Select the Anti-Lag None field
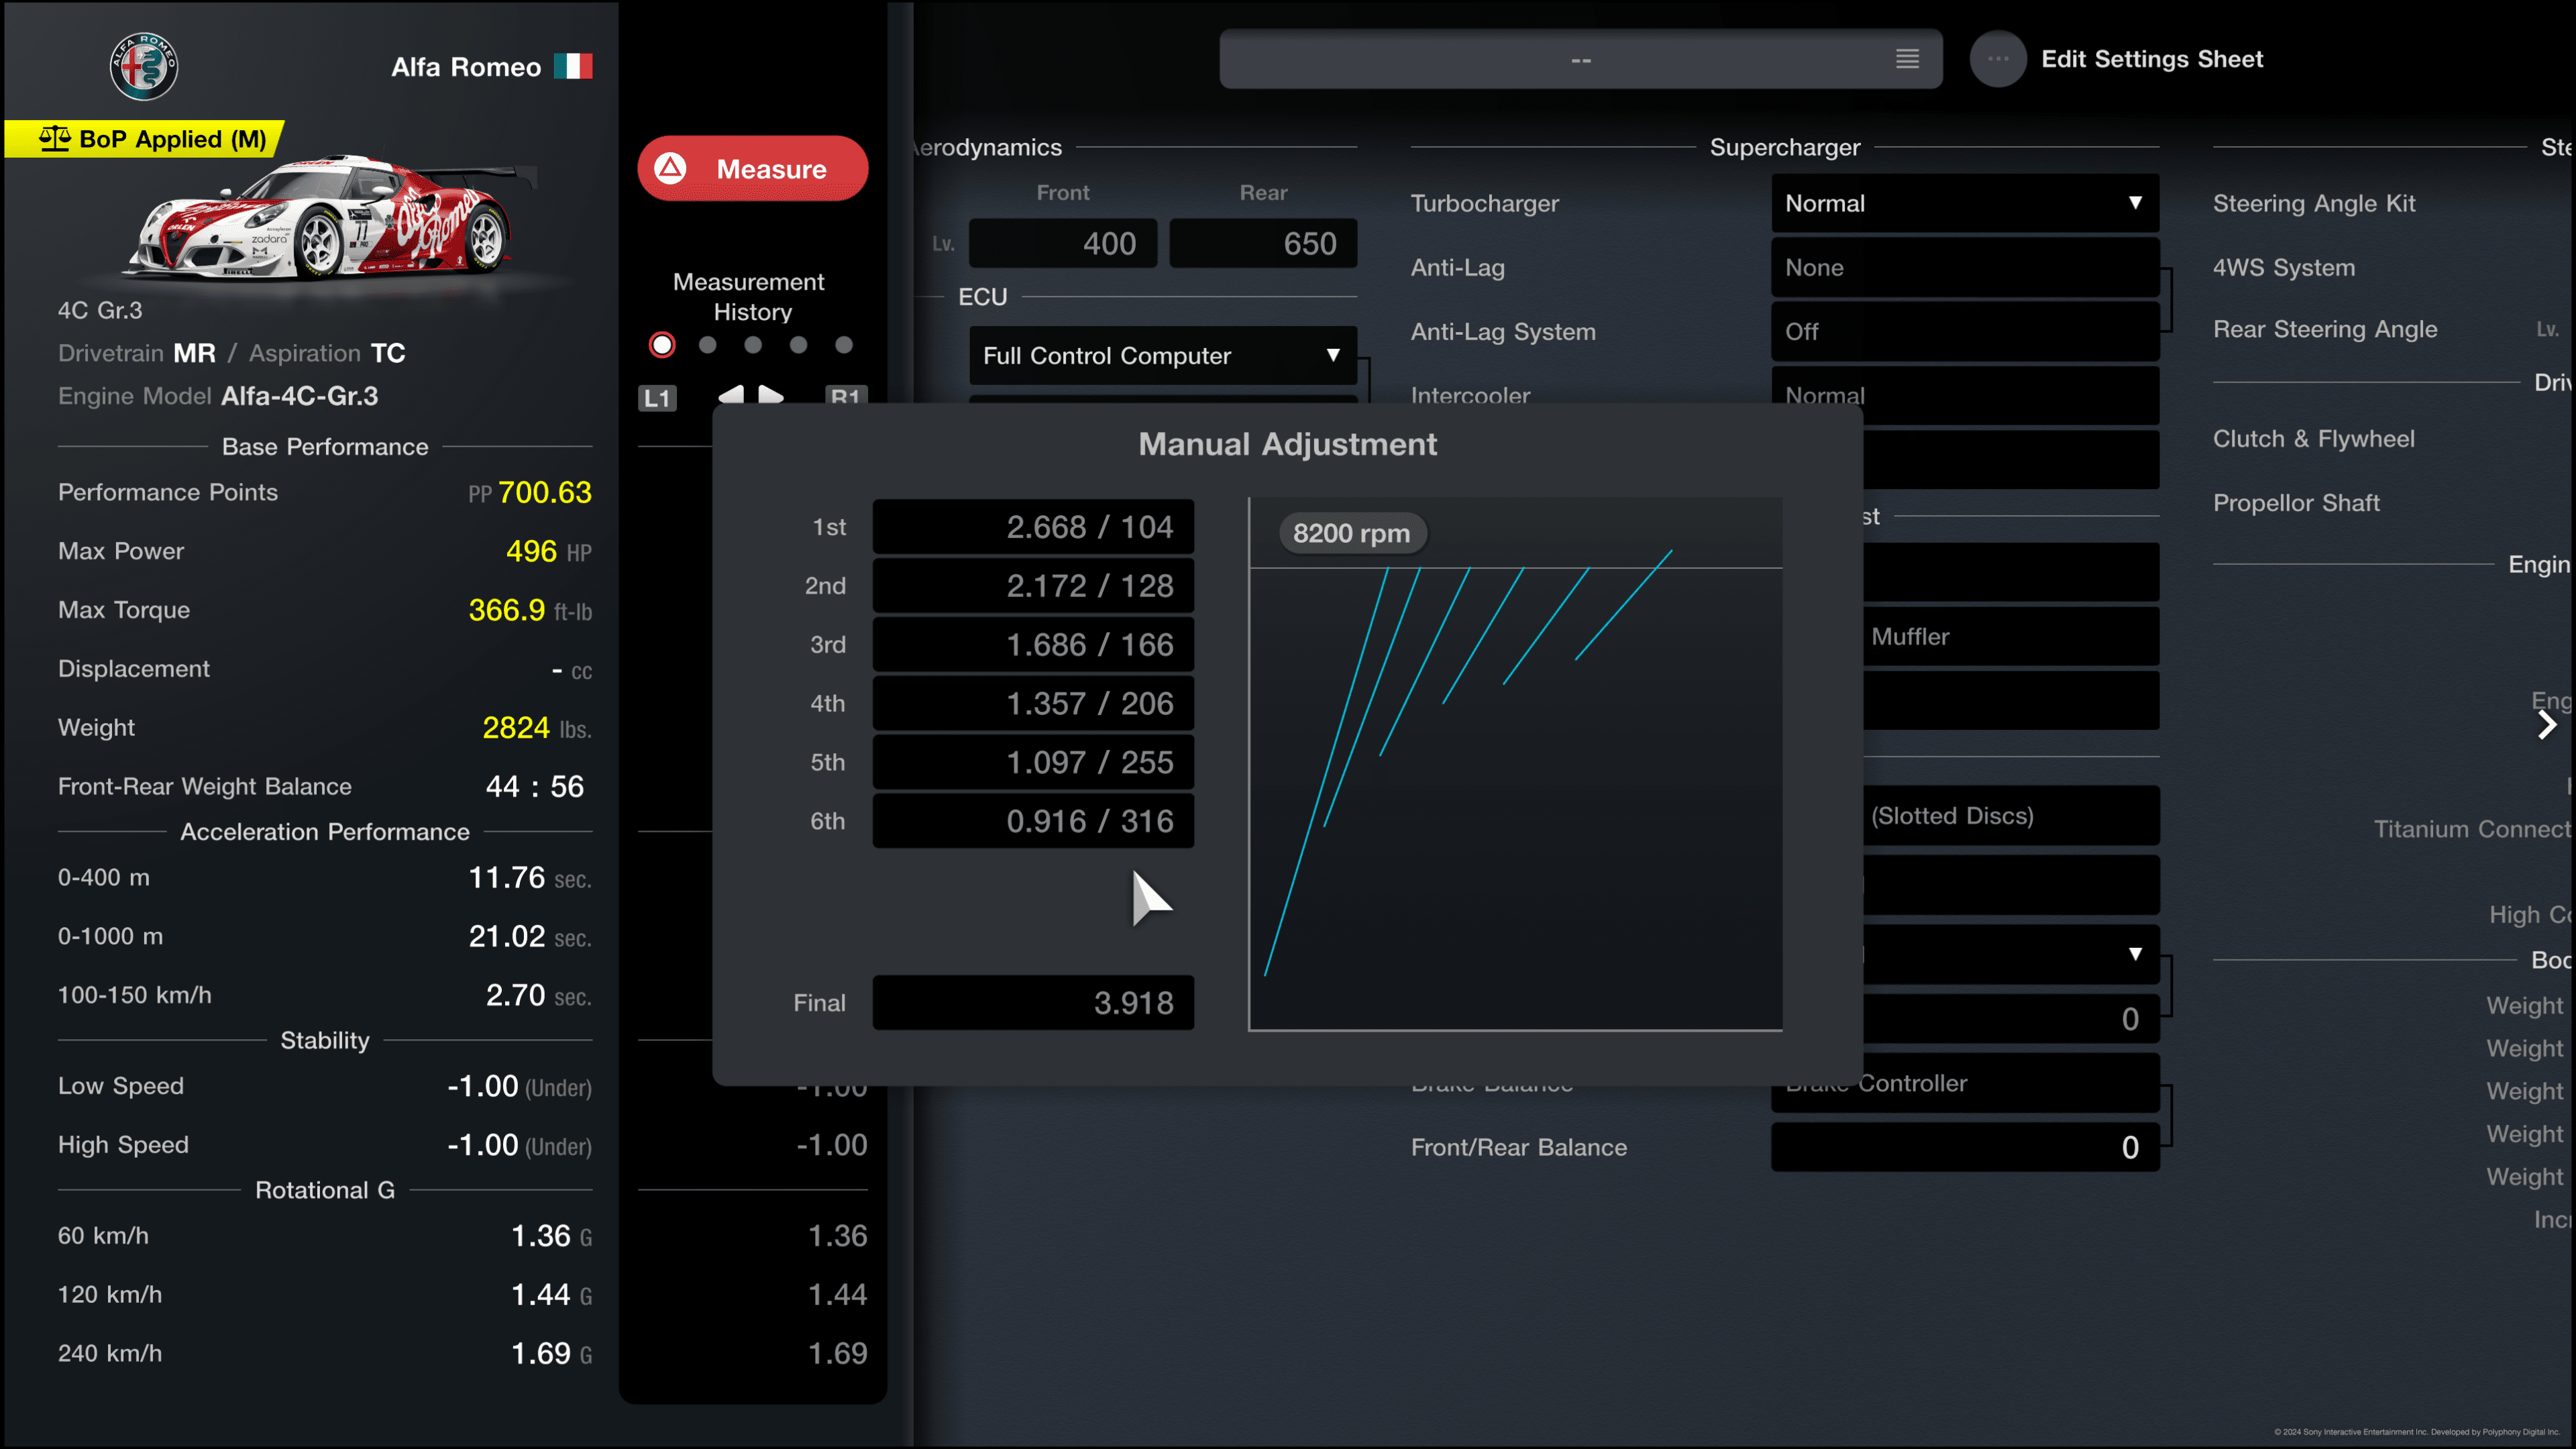The height and width of the screenshot is (1449, 2576). tap(1965, 267)
